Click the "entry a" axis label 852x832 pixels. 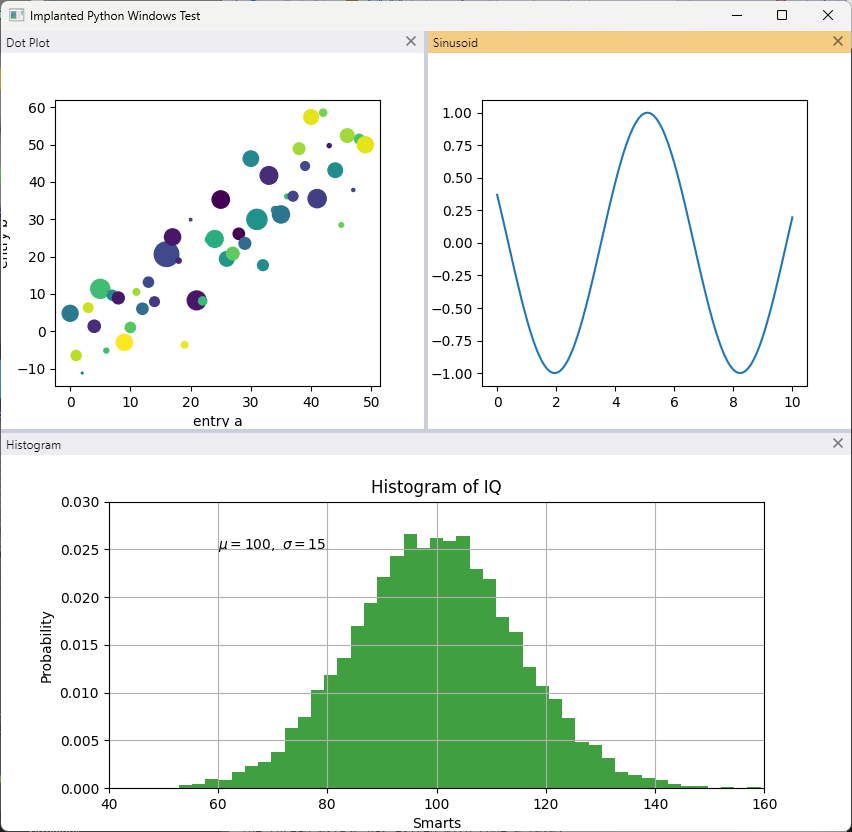(x=217, y=421)
